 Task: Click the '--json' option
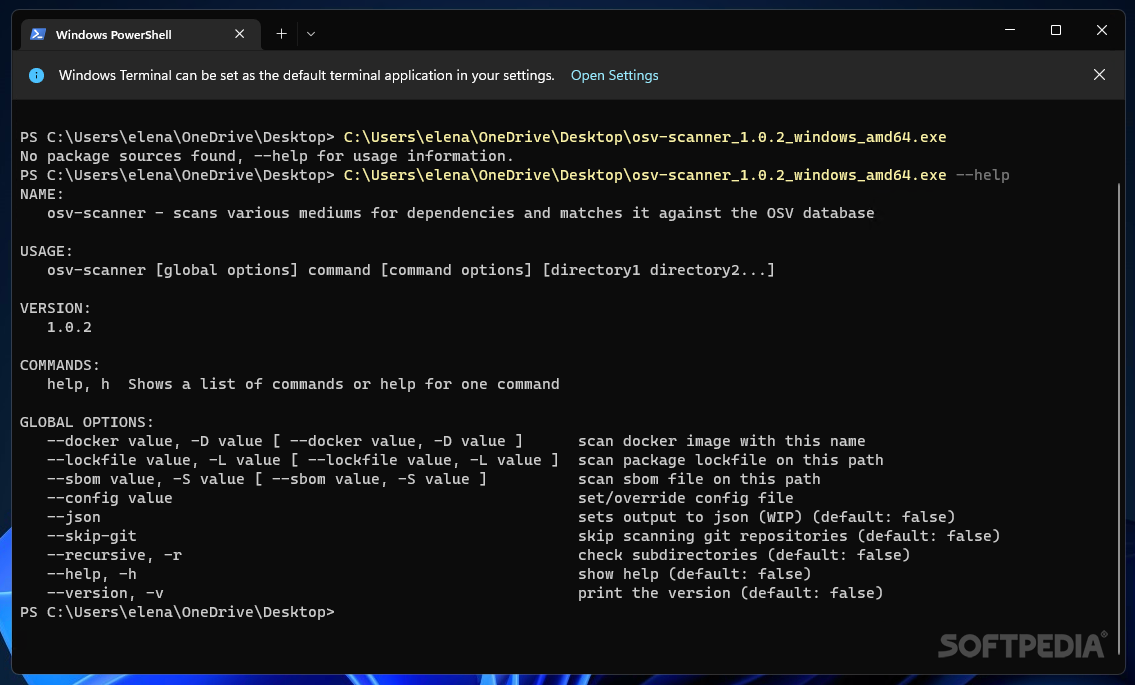point(73,517)
